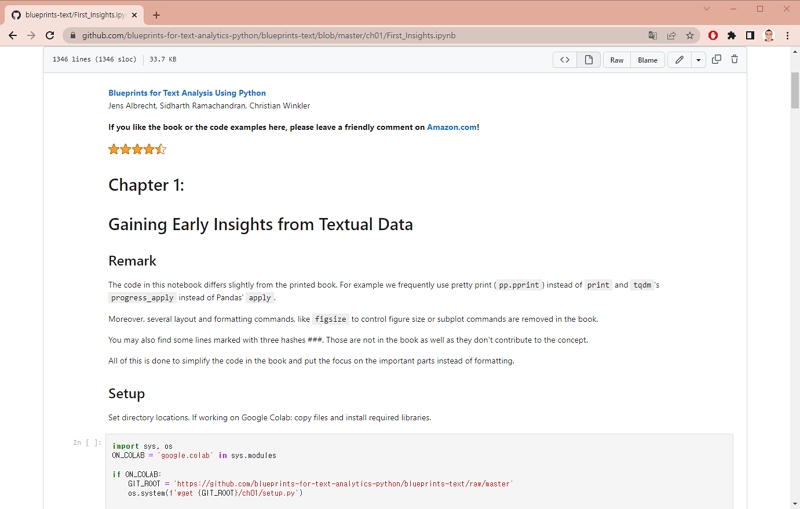Click the 'Setup' heading
800x509 pixels.
[127, 393]
